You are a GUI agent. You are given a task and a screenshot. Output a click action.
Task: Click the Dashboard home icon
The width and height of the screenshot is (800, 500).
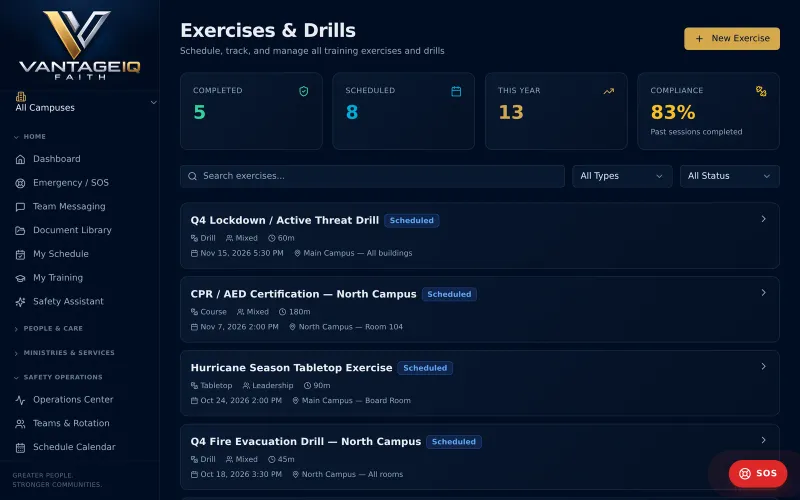coord(20,159)
